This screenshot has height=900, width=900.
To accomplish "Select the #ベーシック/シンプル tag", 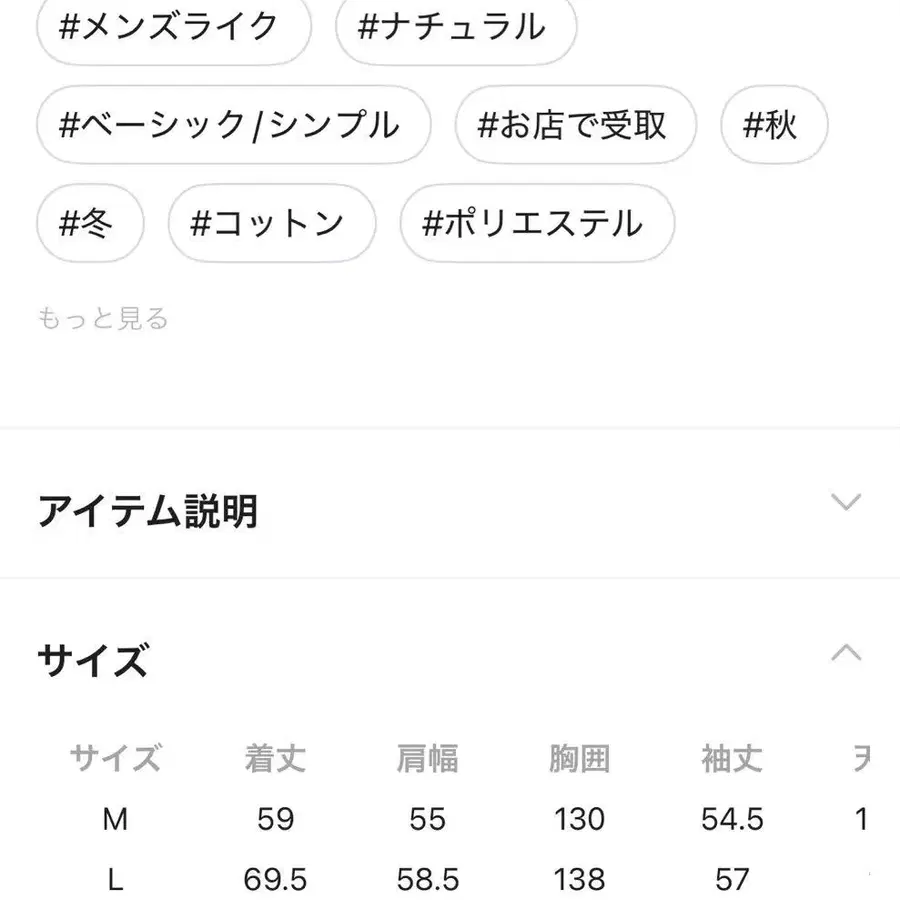I will pyautogui.click(x=233, y=125).
